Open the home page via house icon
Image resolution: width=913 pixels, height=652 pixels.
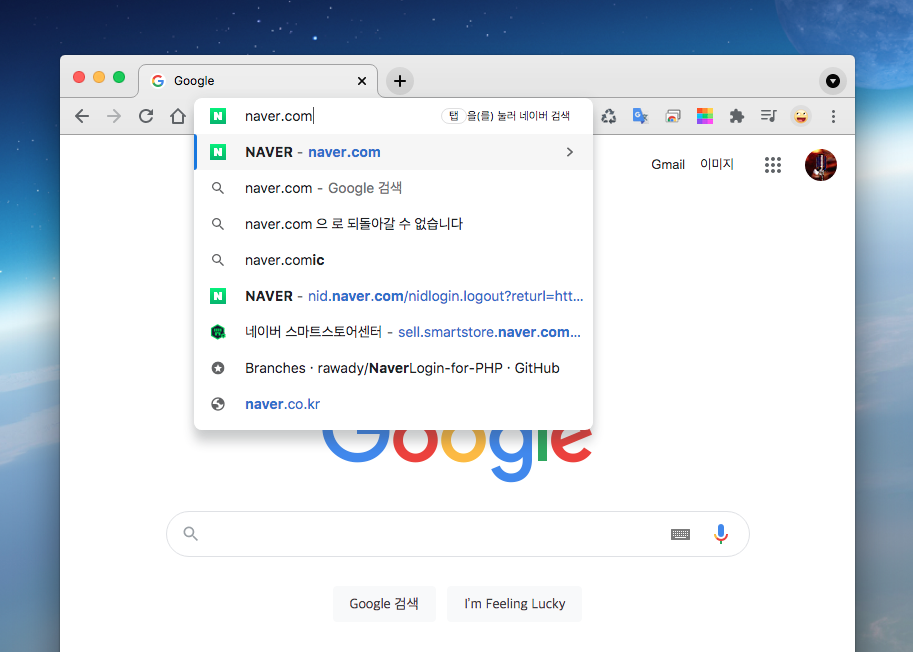pyautogui.click(x=178, y=116)
